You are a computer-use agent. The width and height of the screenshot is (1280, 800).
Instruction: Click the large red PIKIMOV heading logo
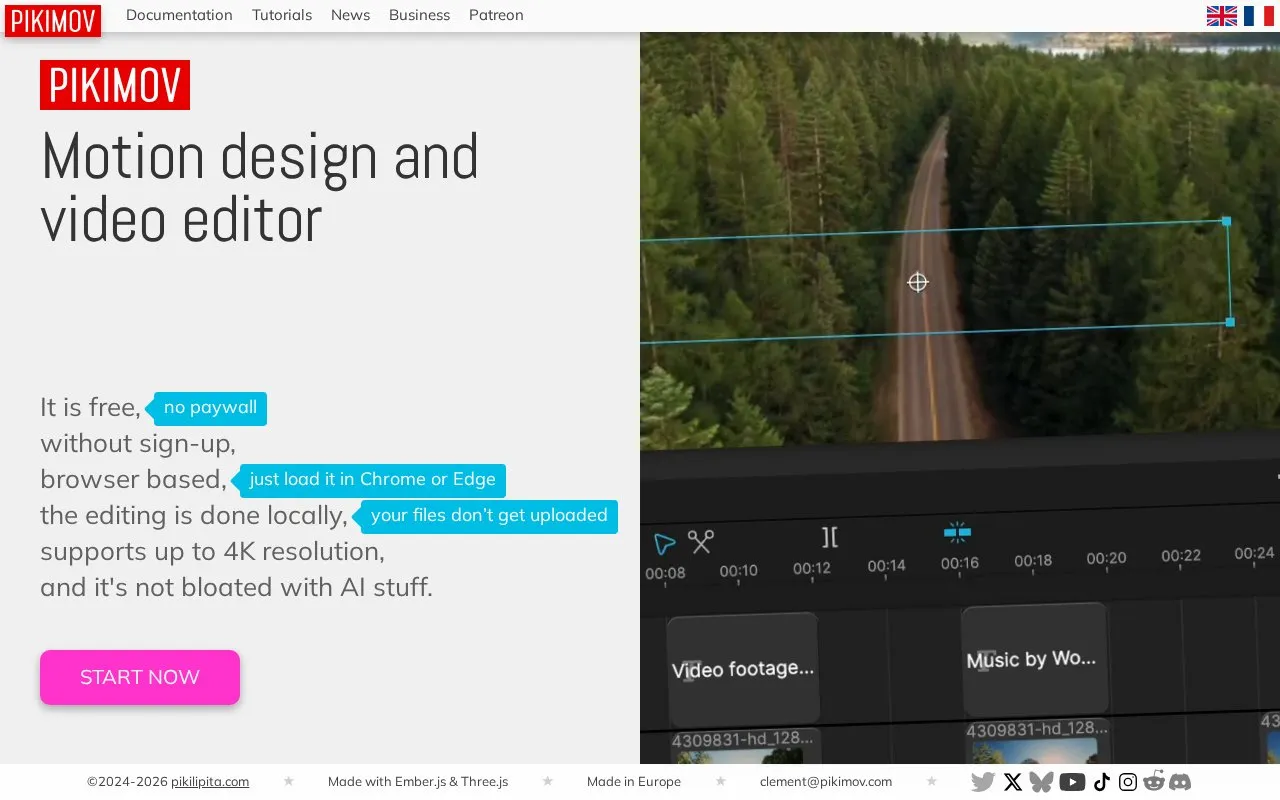115,85
